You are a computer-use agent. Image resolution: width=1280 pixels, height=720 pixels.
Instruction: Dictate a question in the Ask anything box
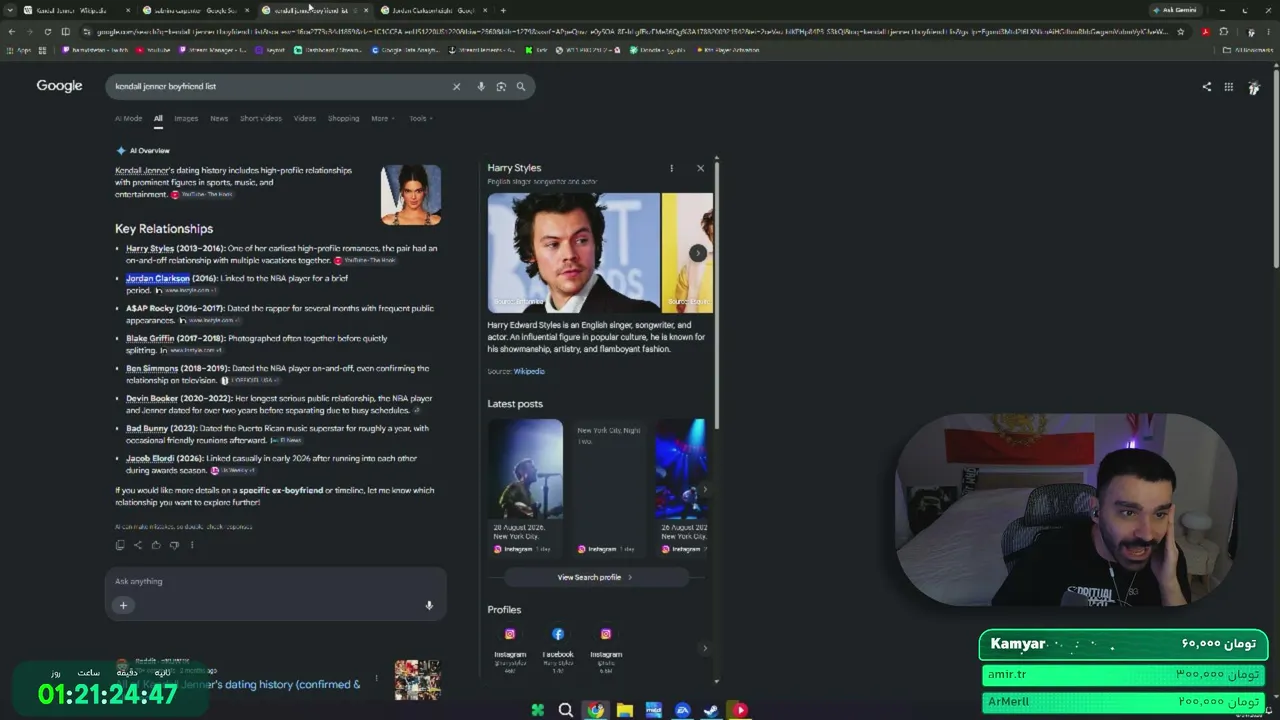coord(429,605)
